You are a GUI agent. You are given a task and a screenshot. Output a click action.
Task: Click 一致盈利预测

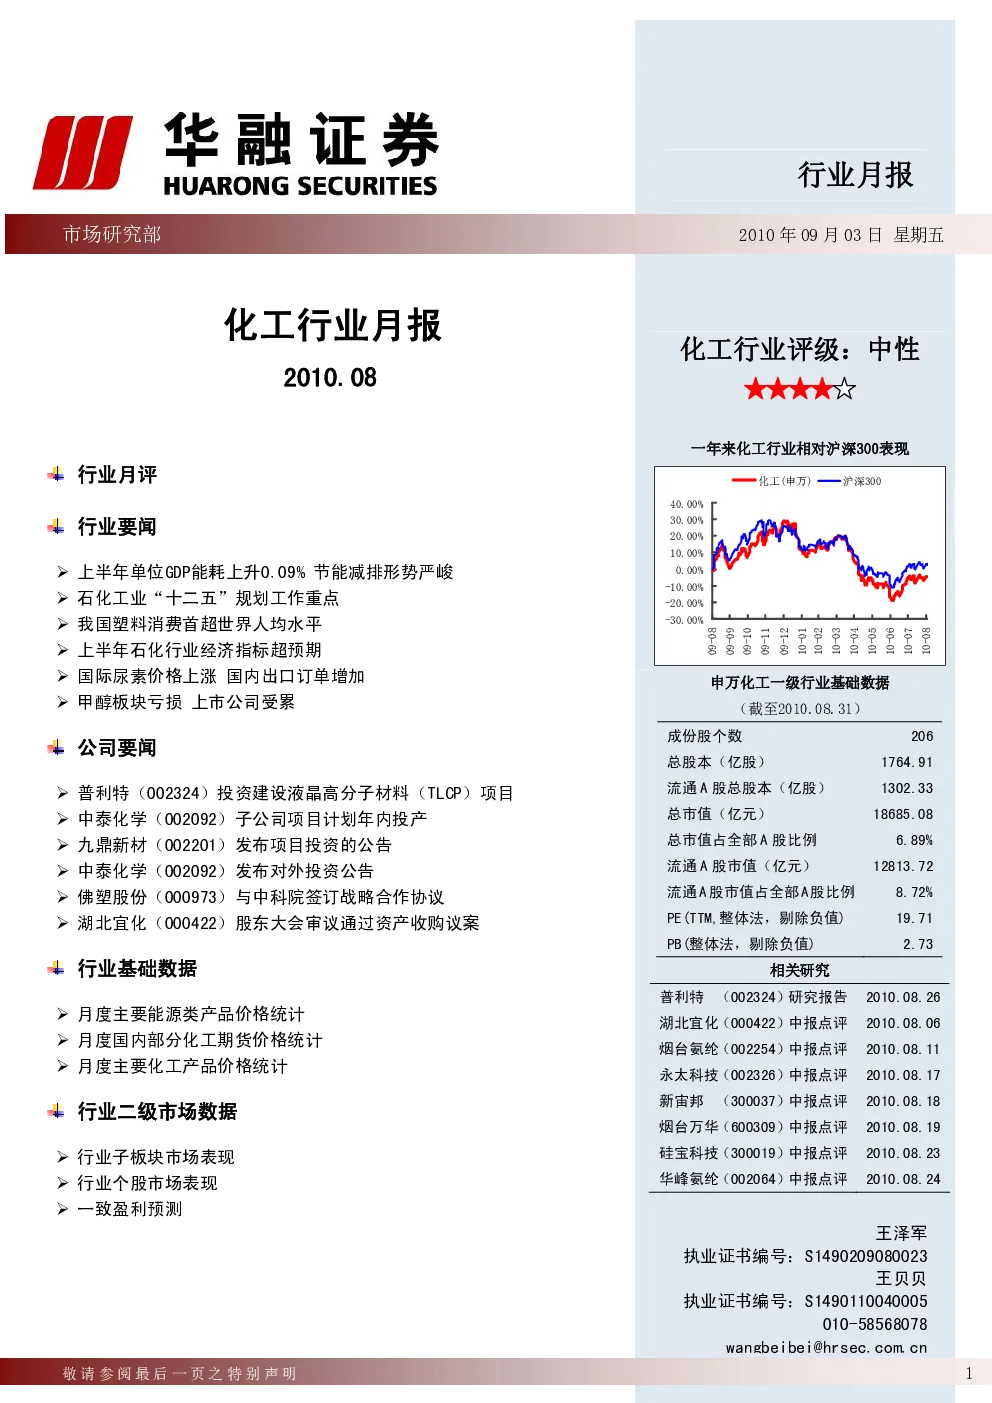click(x=130, y=1209)
